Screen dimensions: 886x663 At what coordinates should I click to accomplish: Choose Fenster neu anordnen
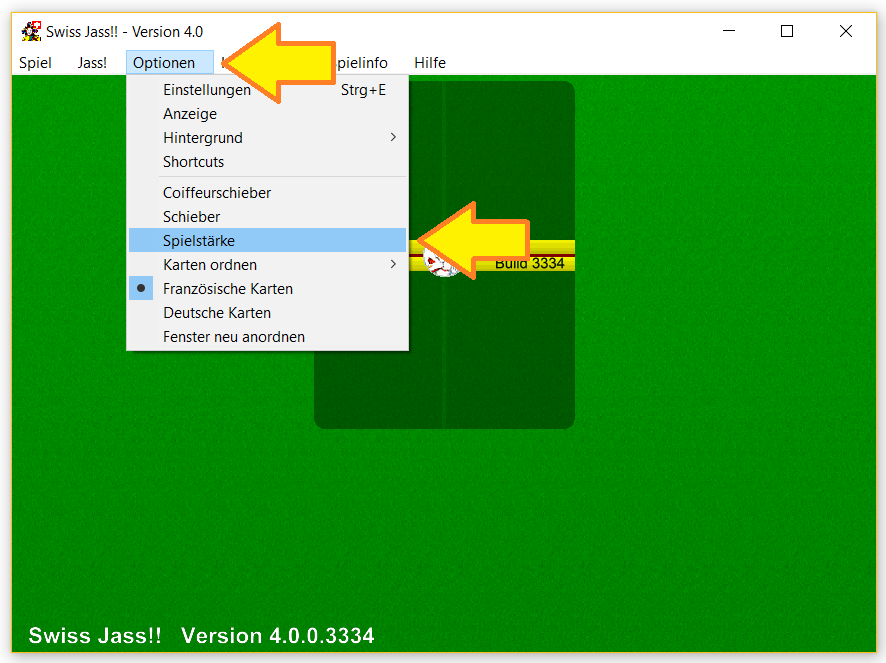(267, 337)
